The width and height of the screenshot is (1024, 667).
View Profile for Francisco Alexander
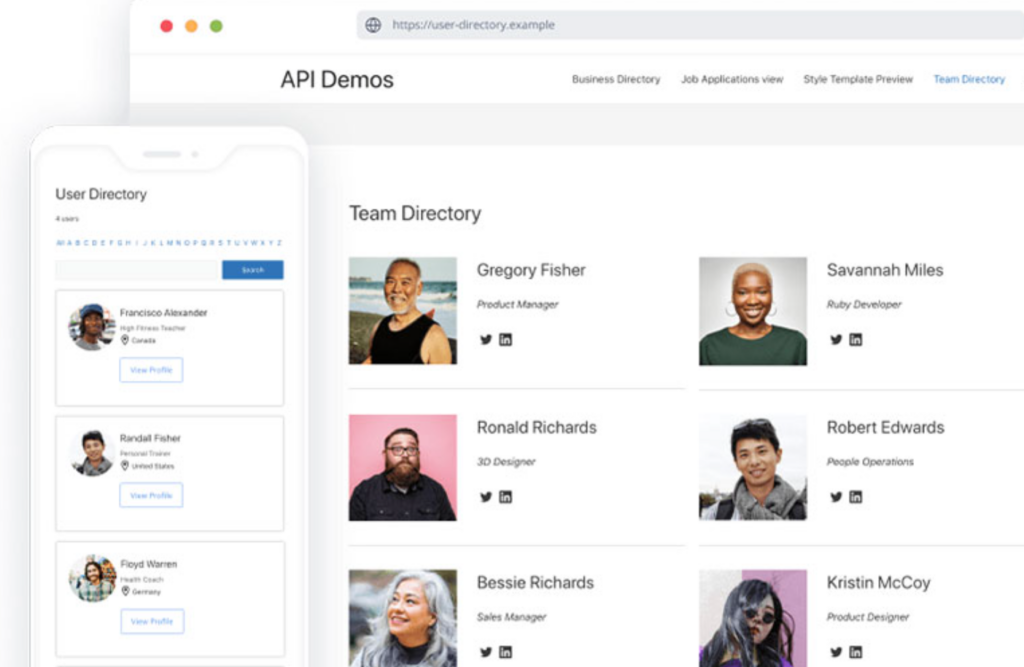coord(151,370)
